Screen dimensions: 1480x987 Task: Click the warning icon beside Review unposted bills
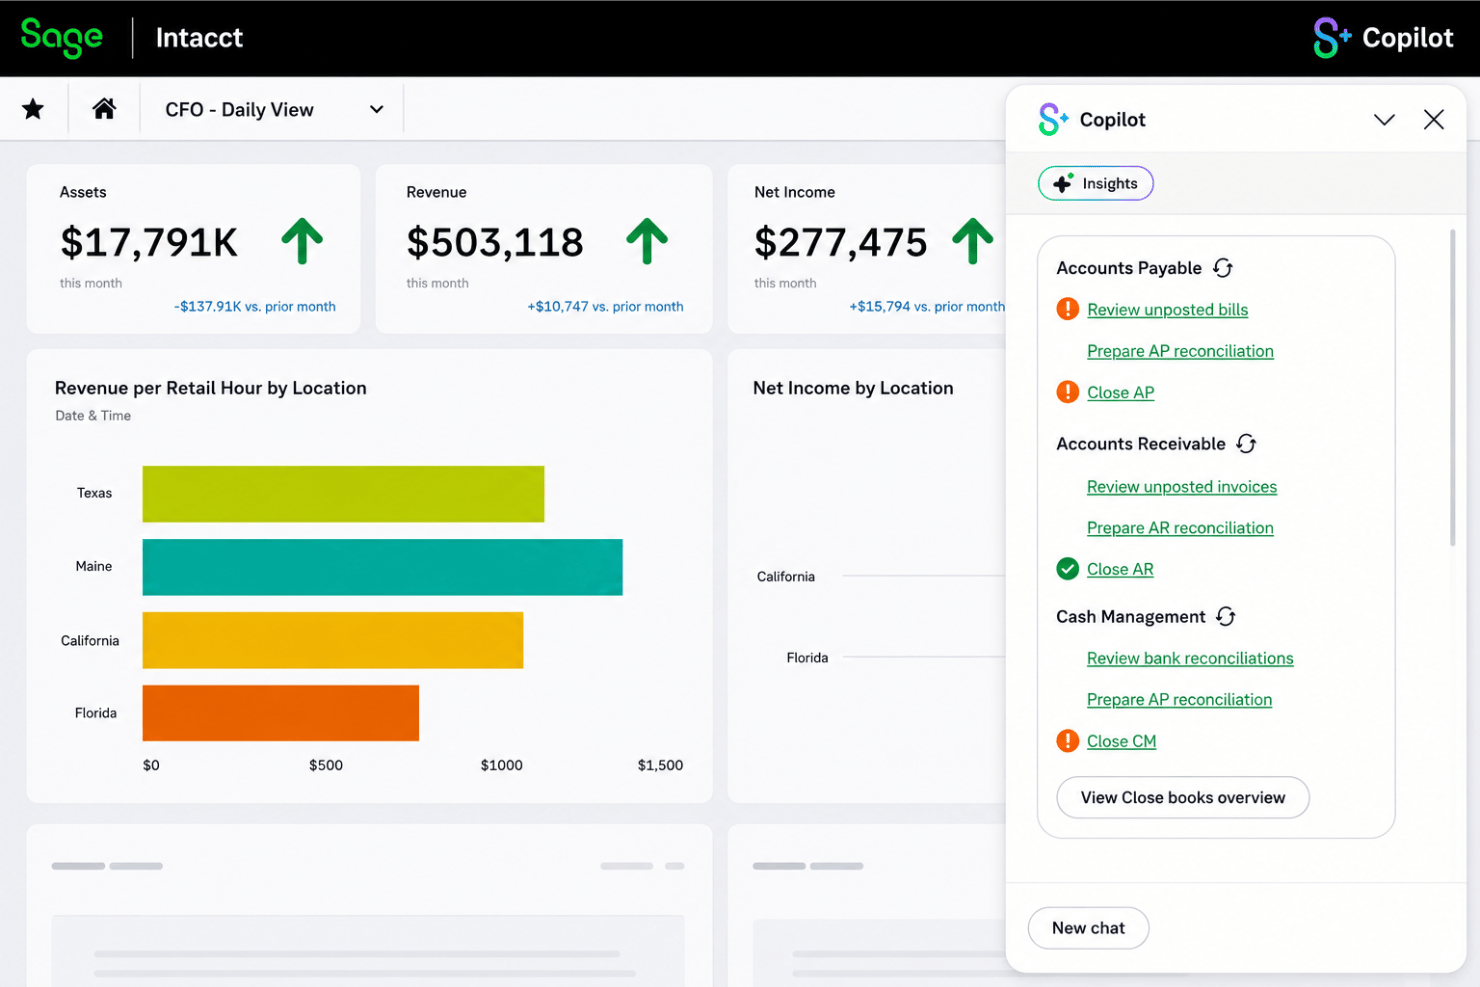[1068, 309]
